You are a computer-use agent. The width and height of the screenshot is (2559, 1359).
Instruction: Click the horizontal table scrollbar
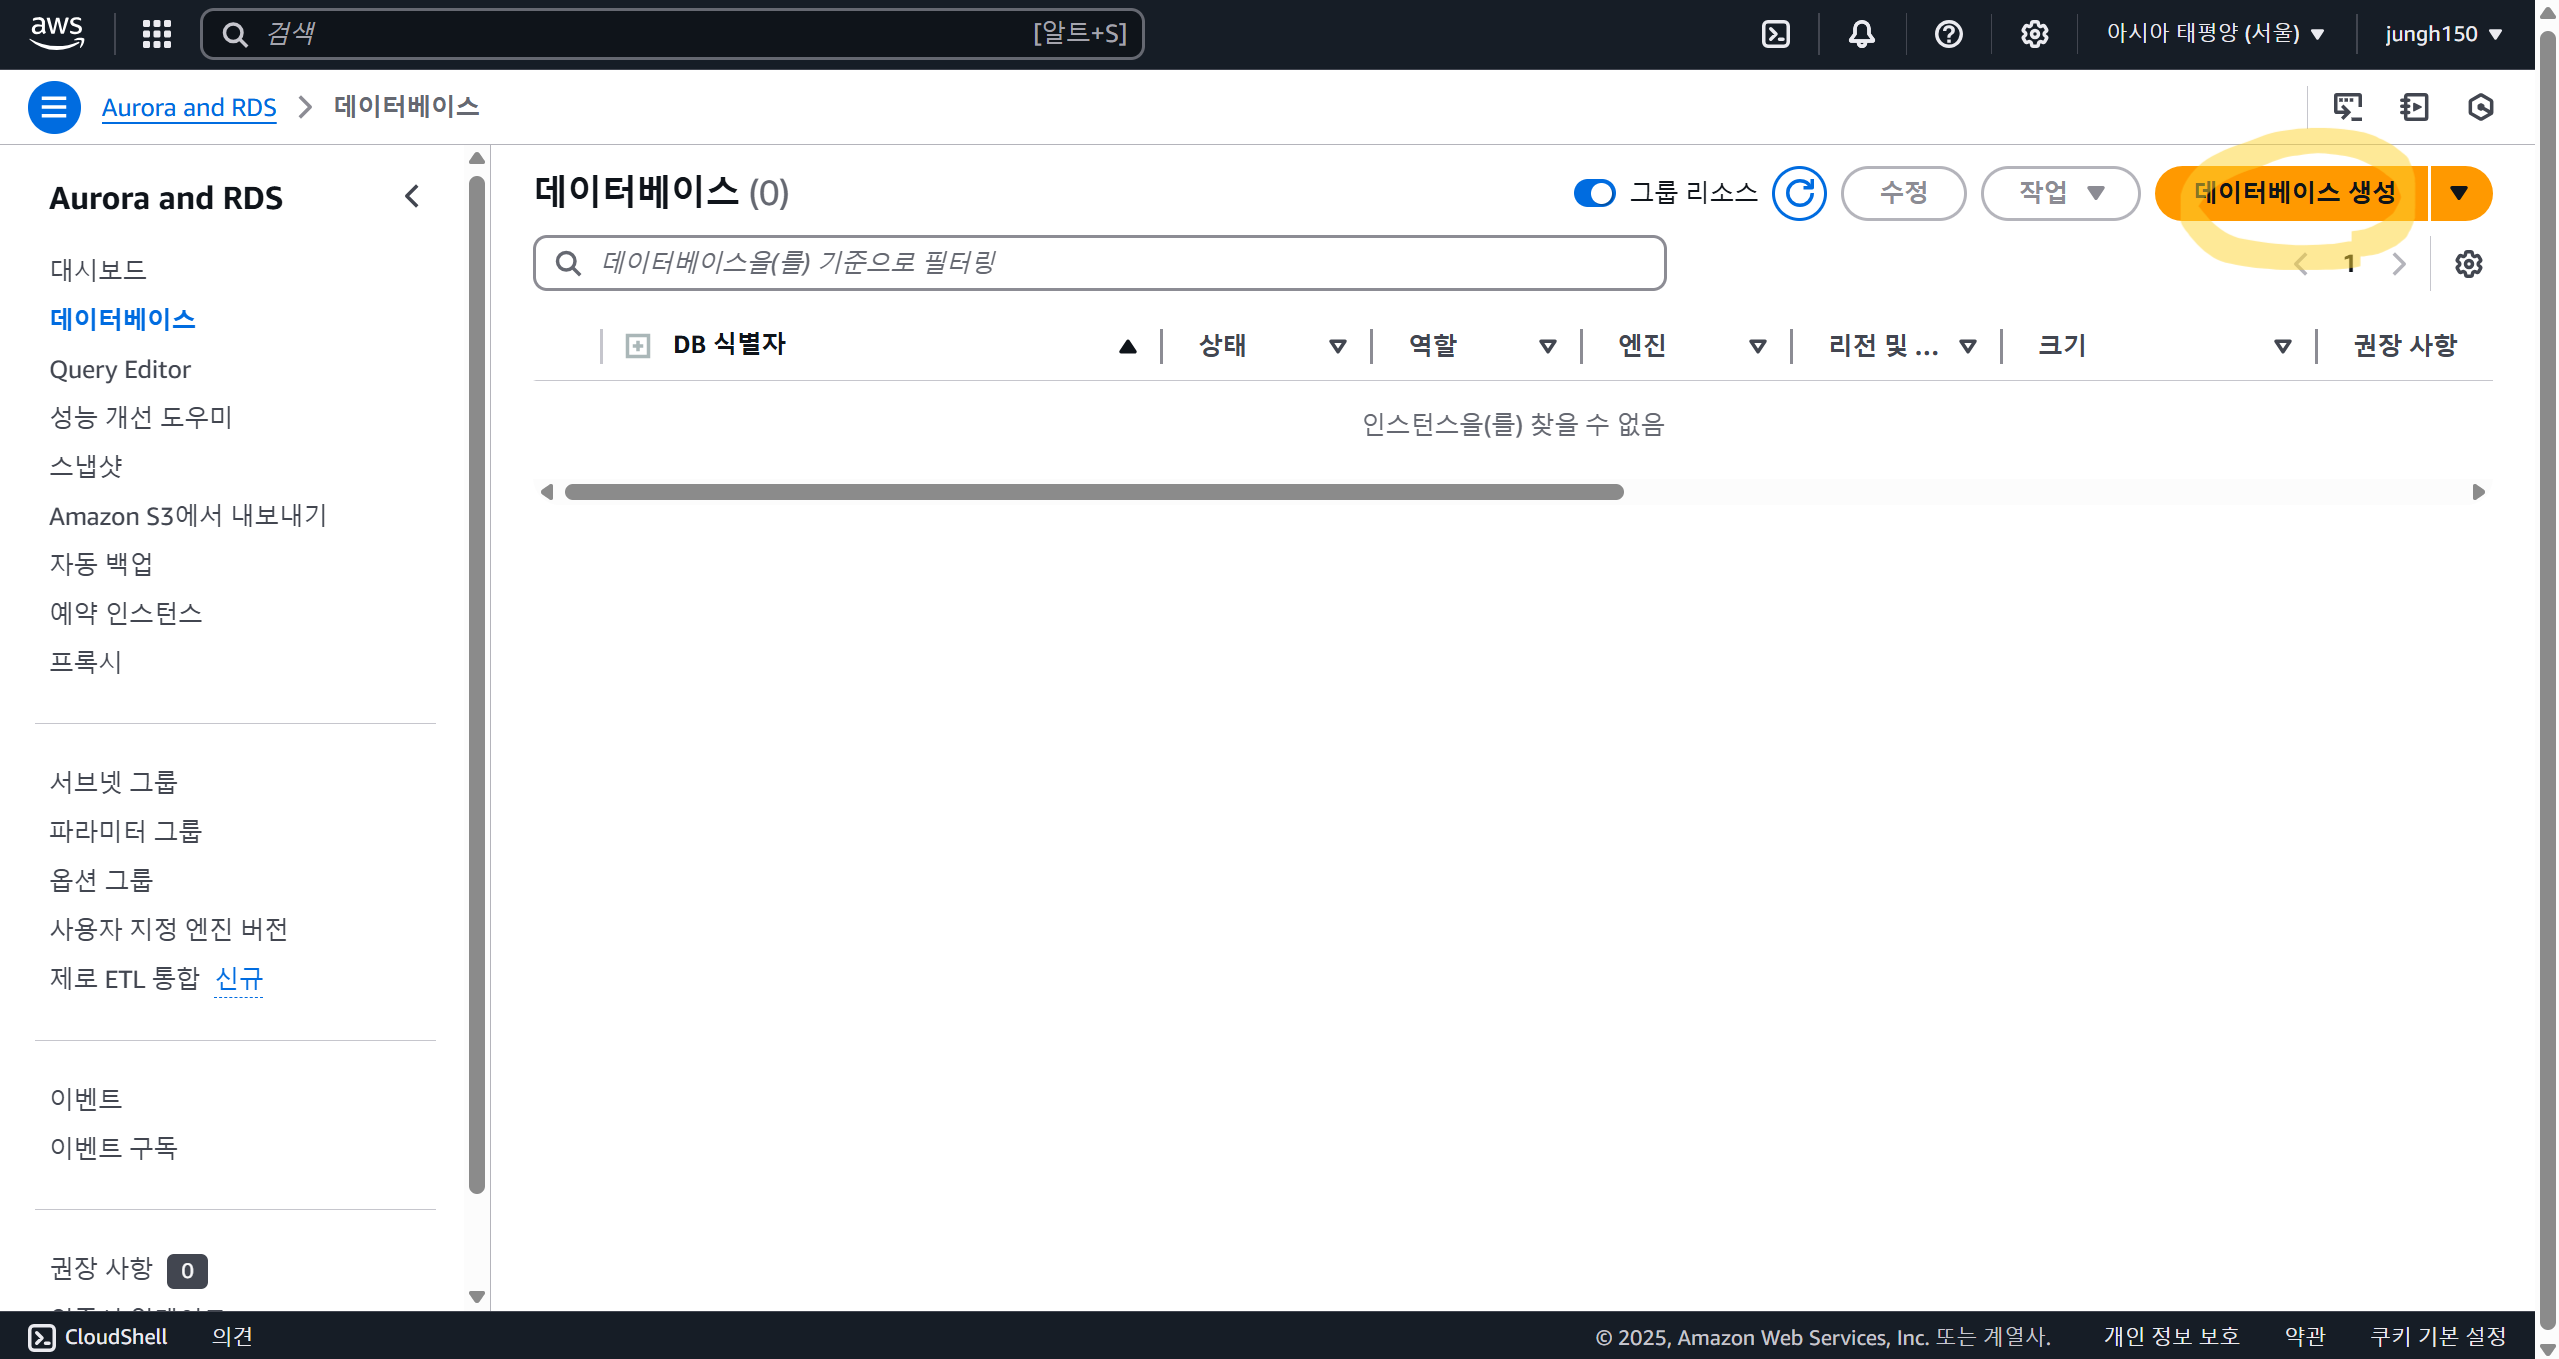(1093, 492)
